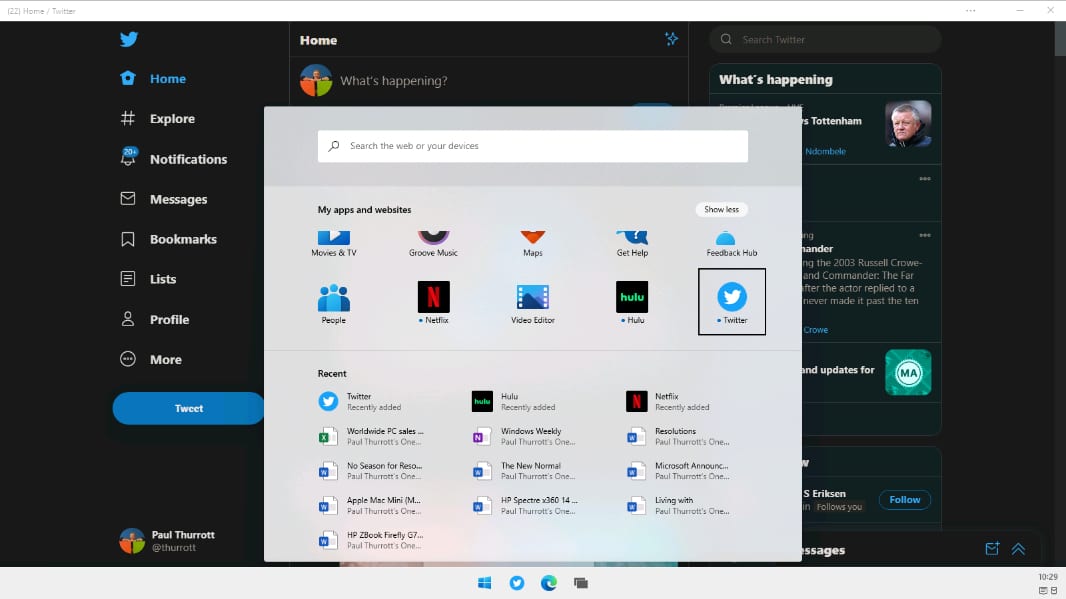Open Microsoft Edge from the taskbar
The width and height of the screenshot is (1066, 599).
548,583
